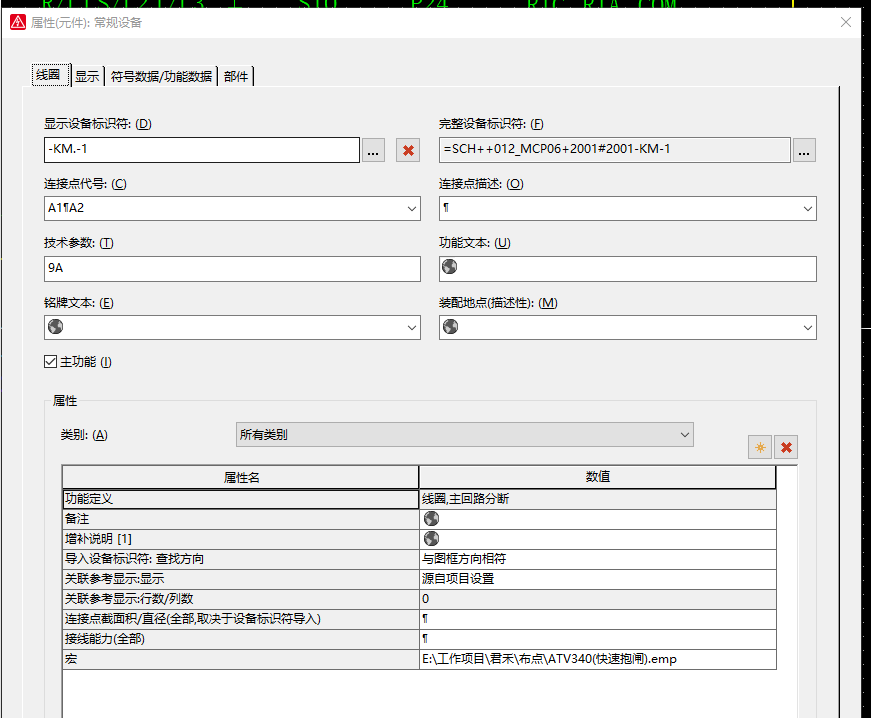This screenshot has width=871, height=718.
Task: Click 技术参数 input field containing 9A
Action: pyautogui.click(x=232, y=269)
